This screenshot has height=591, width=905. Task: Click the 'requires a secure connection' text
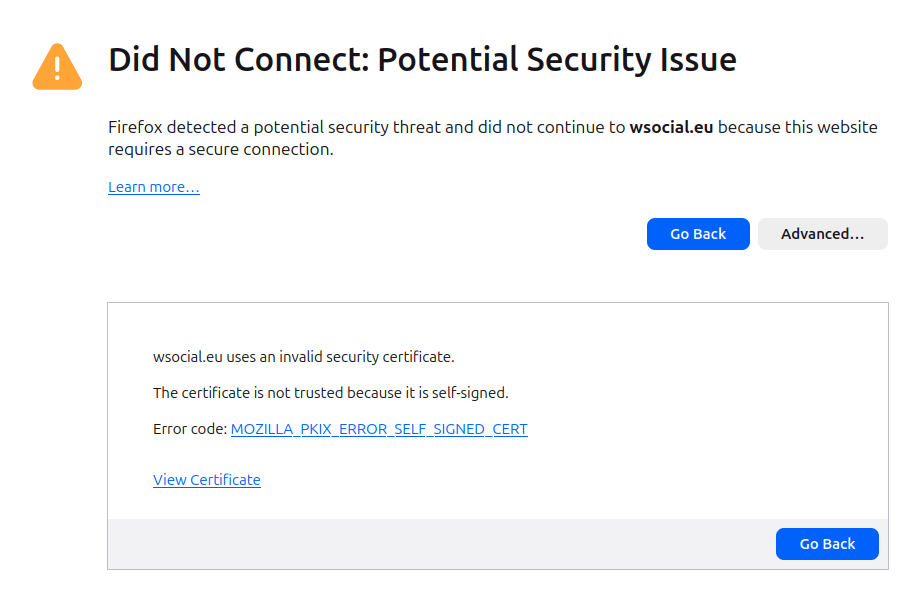[x=220, y=149]
